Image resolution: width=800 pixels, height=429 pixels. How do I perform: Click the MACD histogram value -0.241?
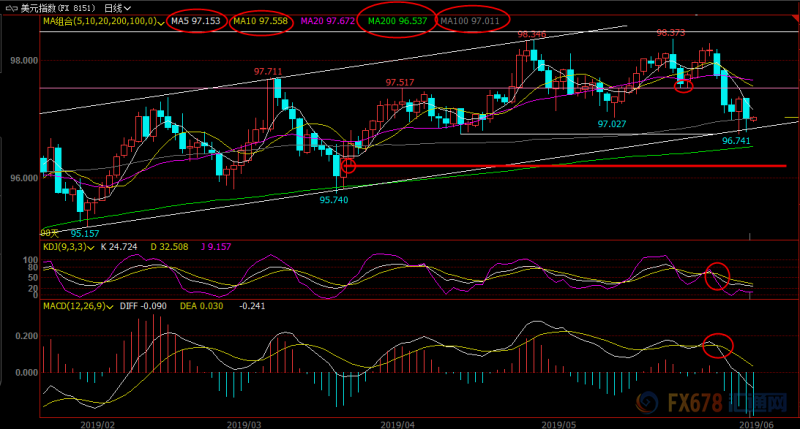pos(252,306)
